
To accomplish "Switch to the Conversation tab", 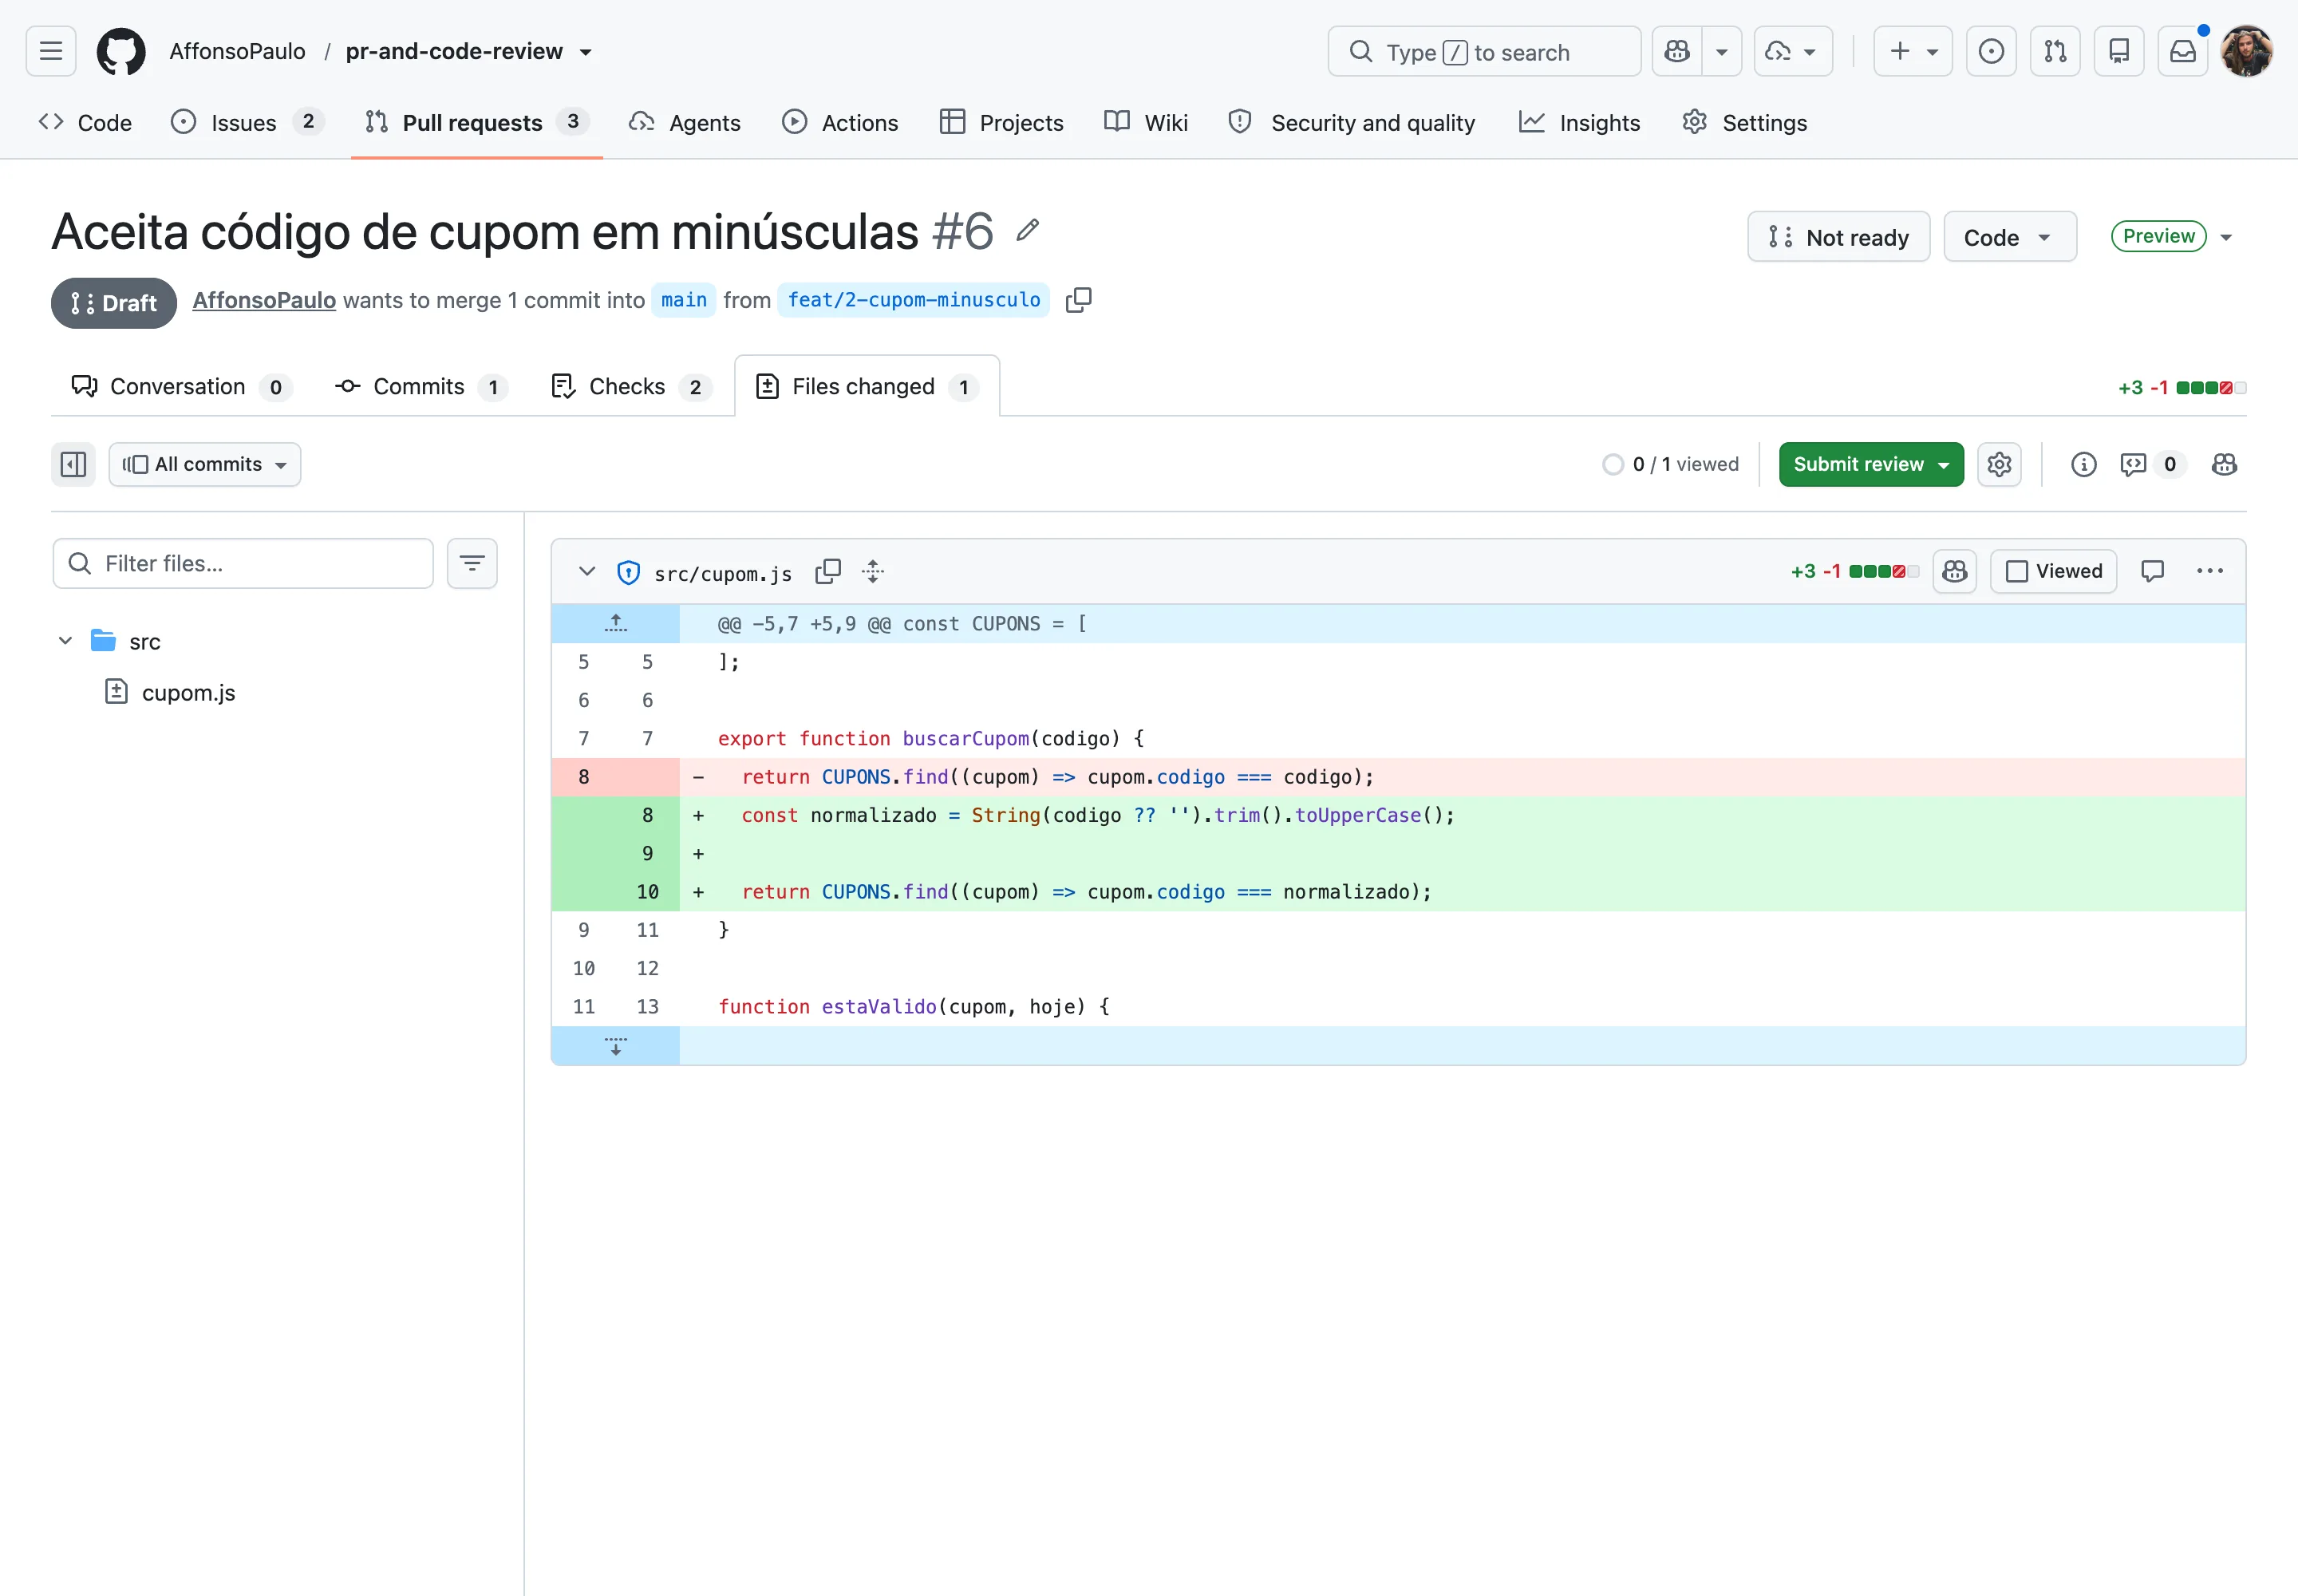I will 182,386.
